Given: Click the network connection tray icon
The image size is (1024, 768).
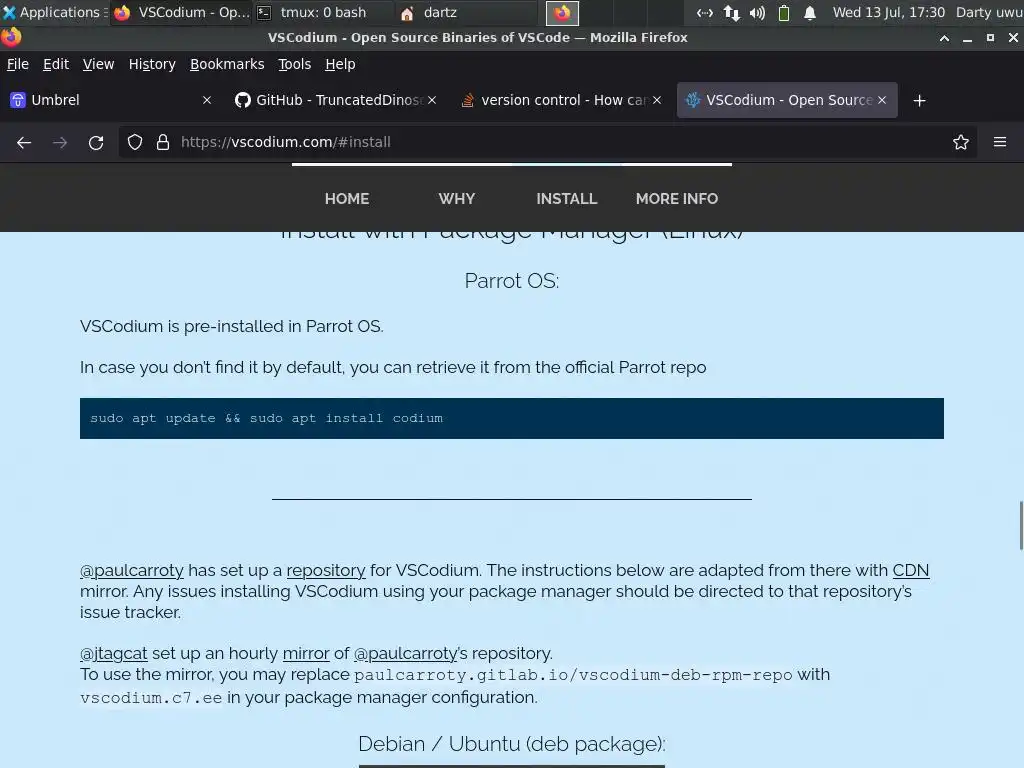Looking at the screenshot, I should coord(705,12).
